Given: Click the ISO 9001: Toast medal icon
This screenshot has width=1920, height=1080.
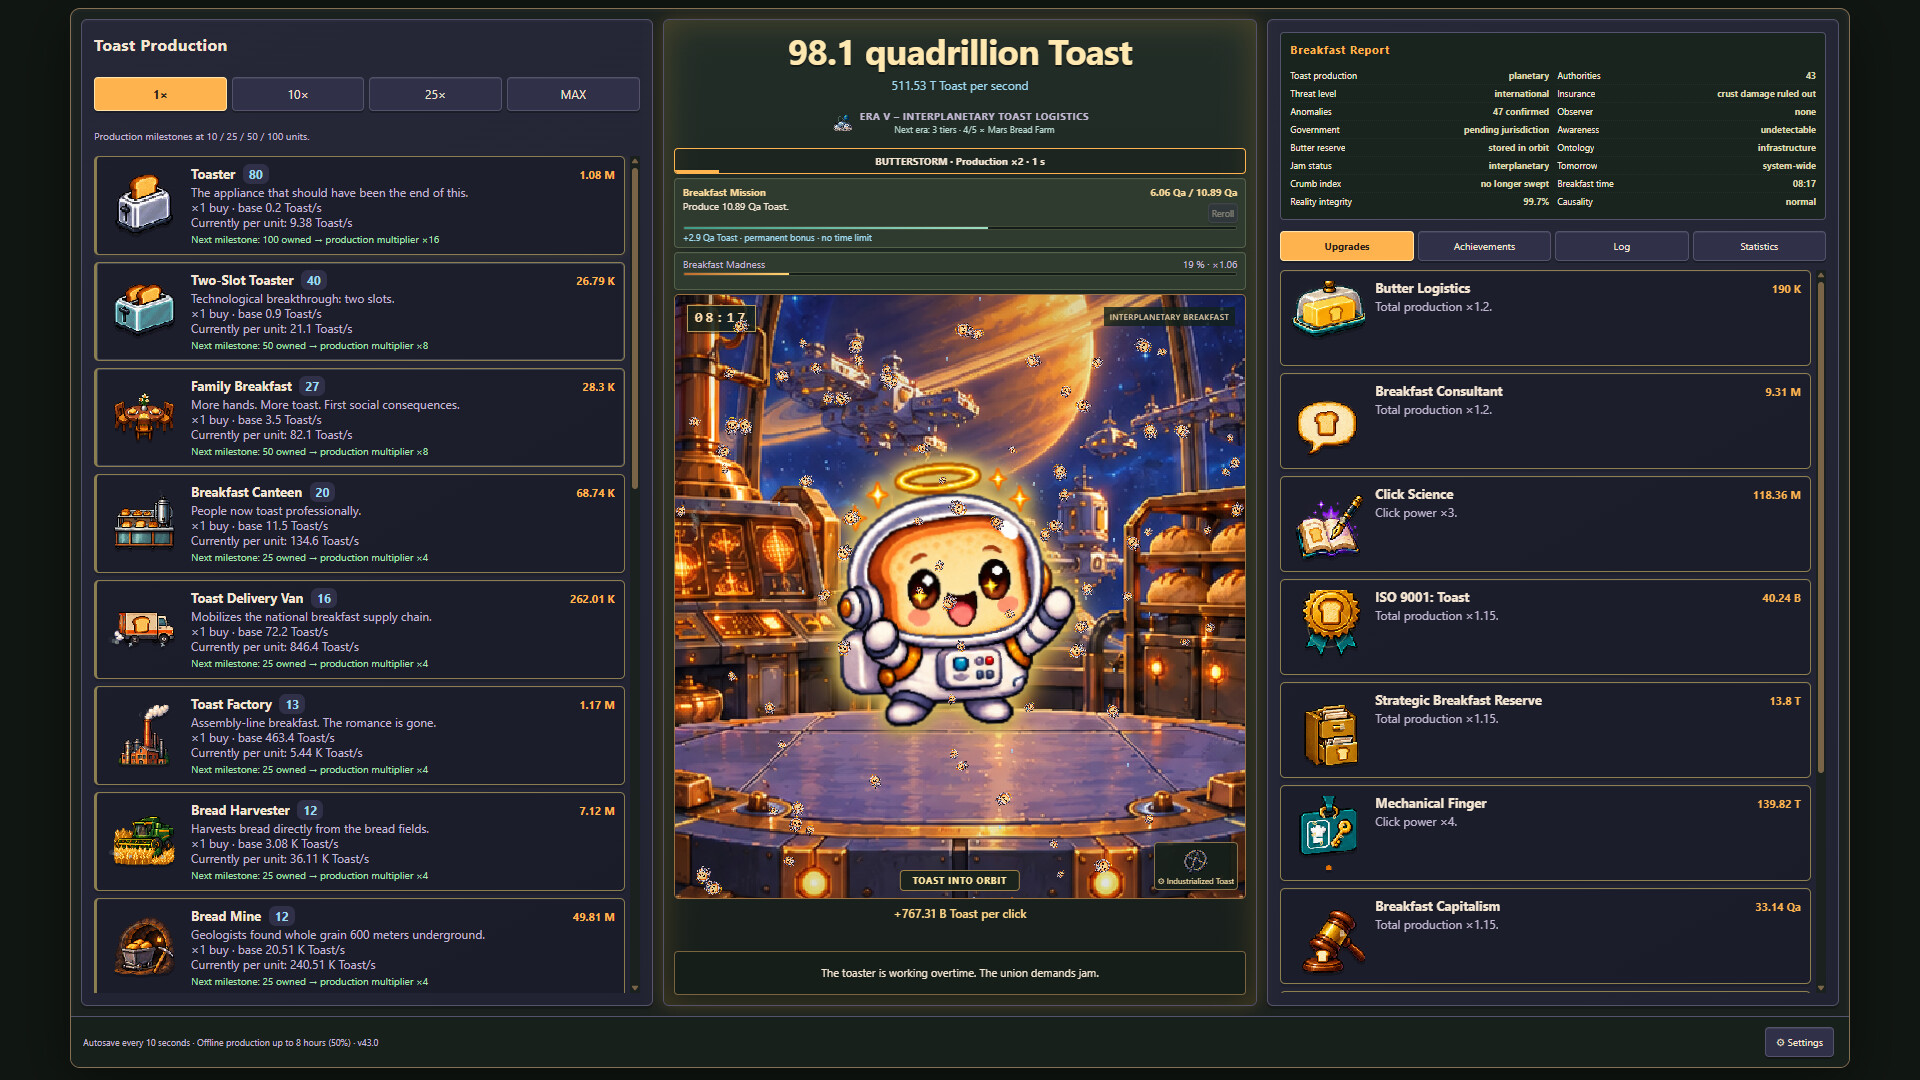Looking at the screenshot, I should click(1330, 620).
